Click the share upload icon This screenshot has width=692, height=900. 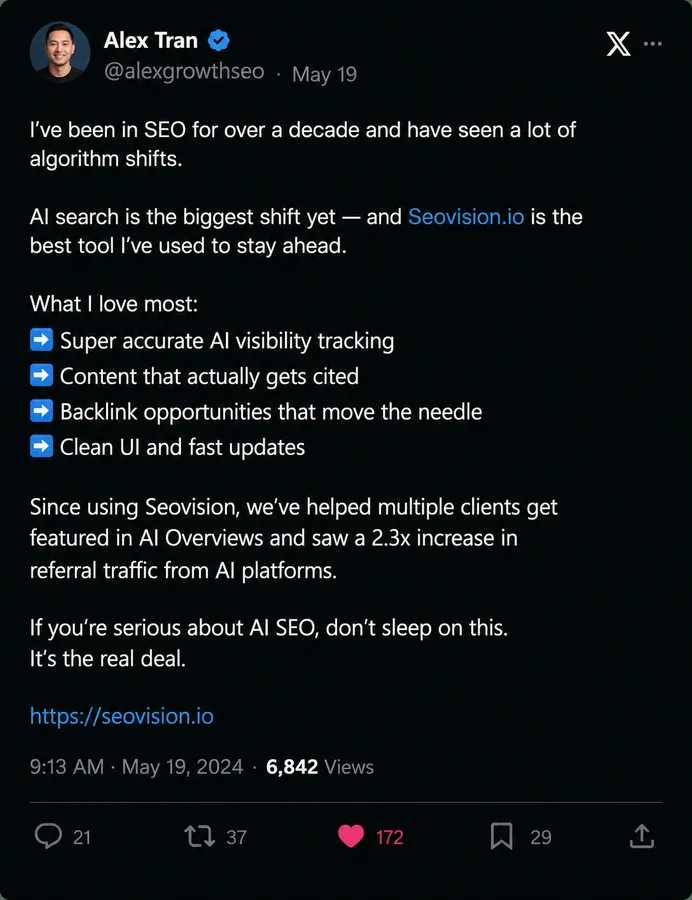642,836
